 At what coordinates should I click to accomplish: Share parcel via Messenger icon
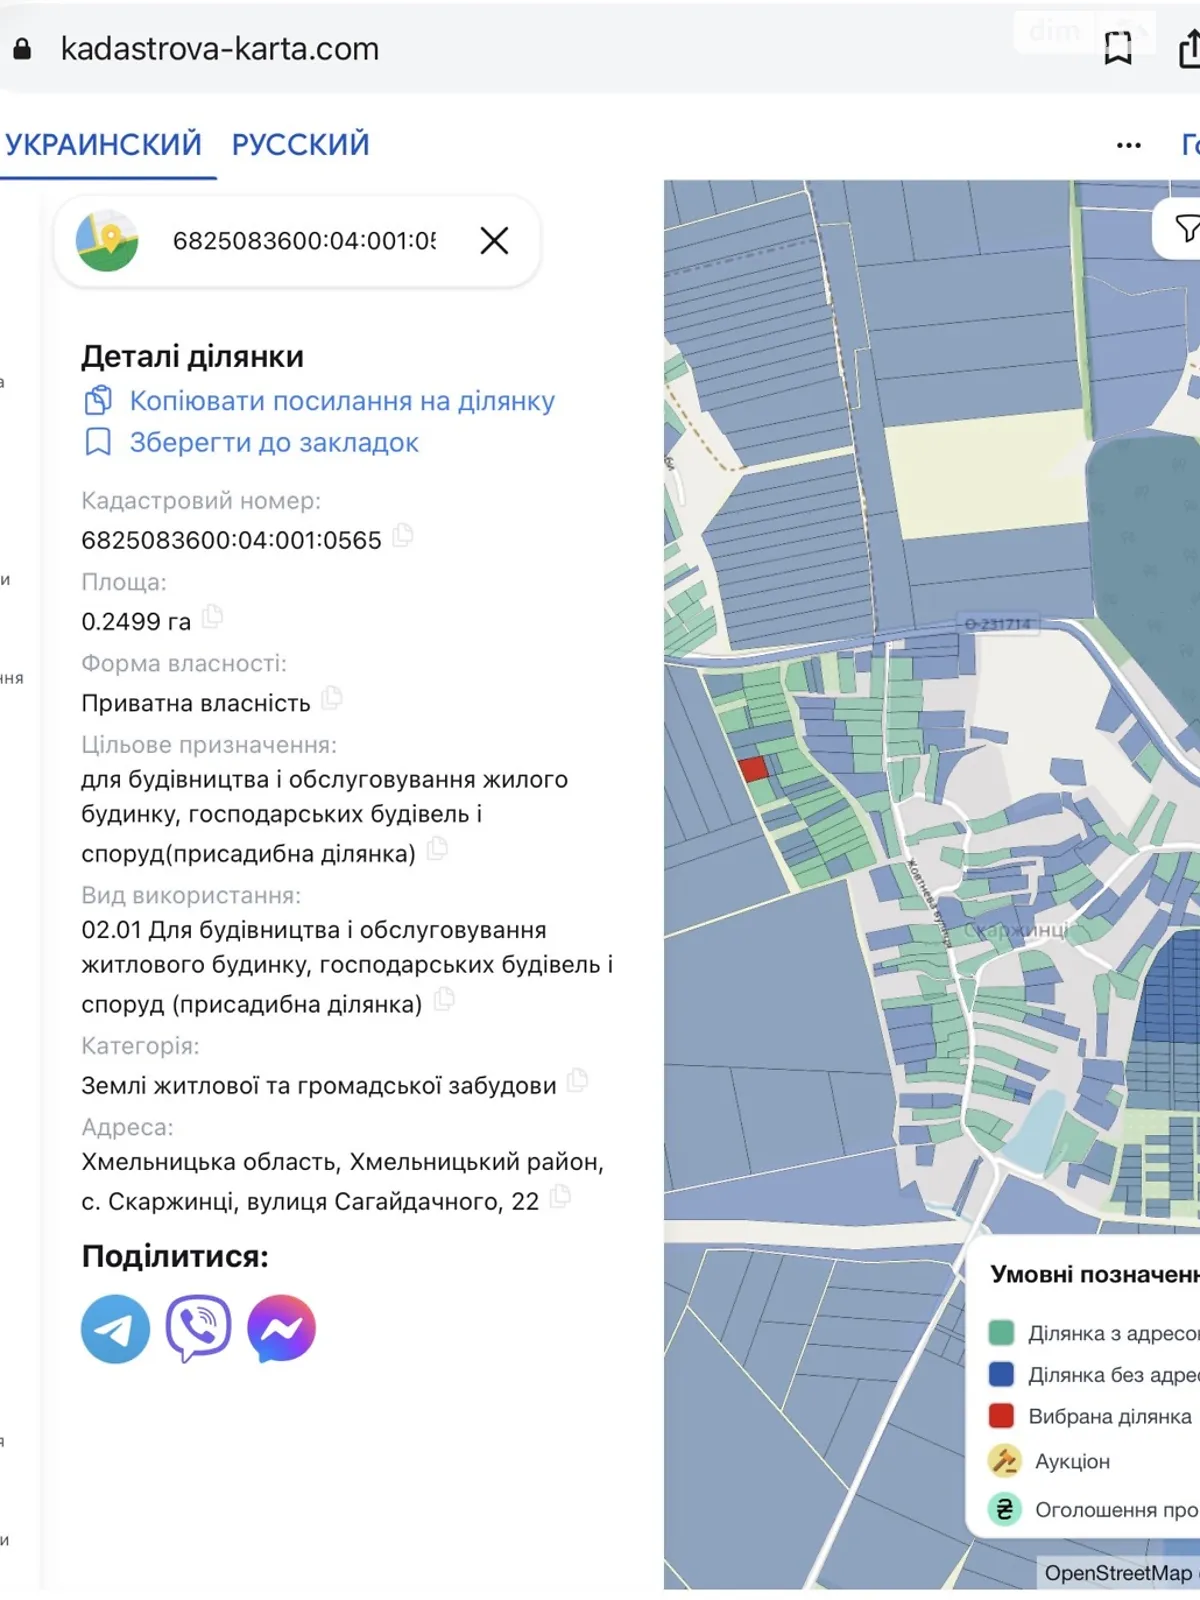[x=281, y=1329]
